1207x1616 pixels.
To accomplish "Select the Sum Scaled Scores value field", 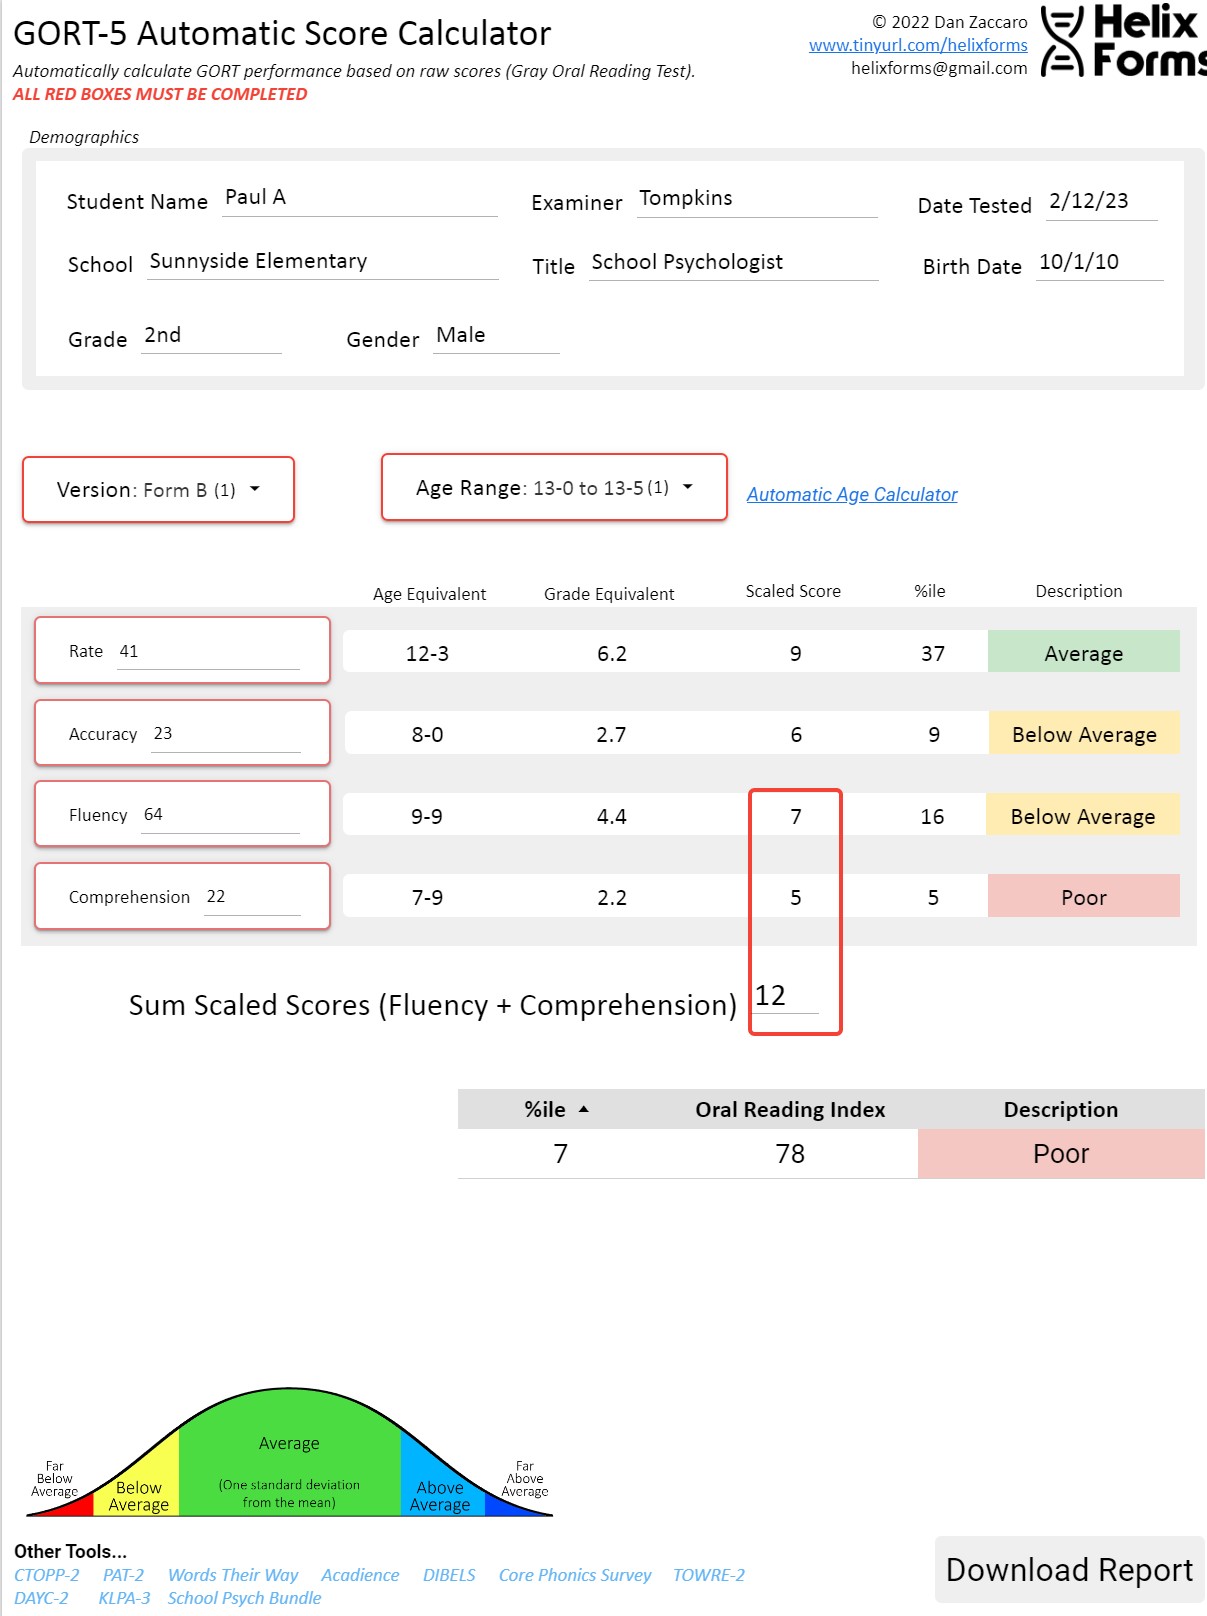I will coord(784,997).
